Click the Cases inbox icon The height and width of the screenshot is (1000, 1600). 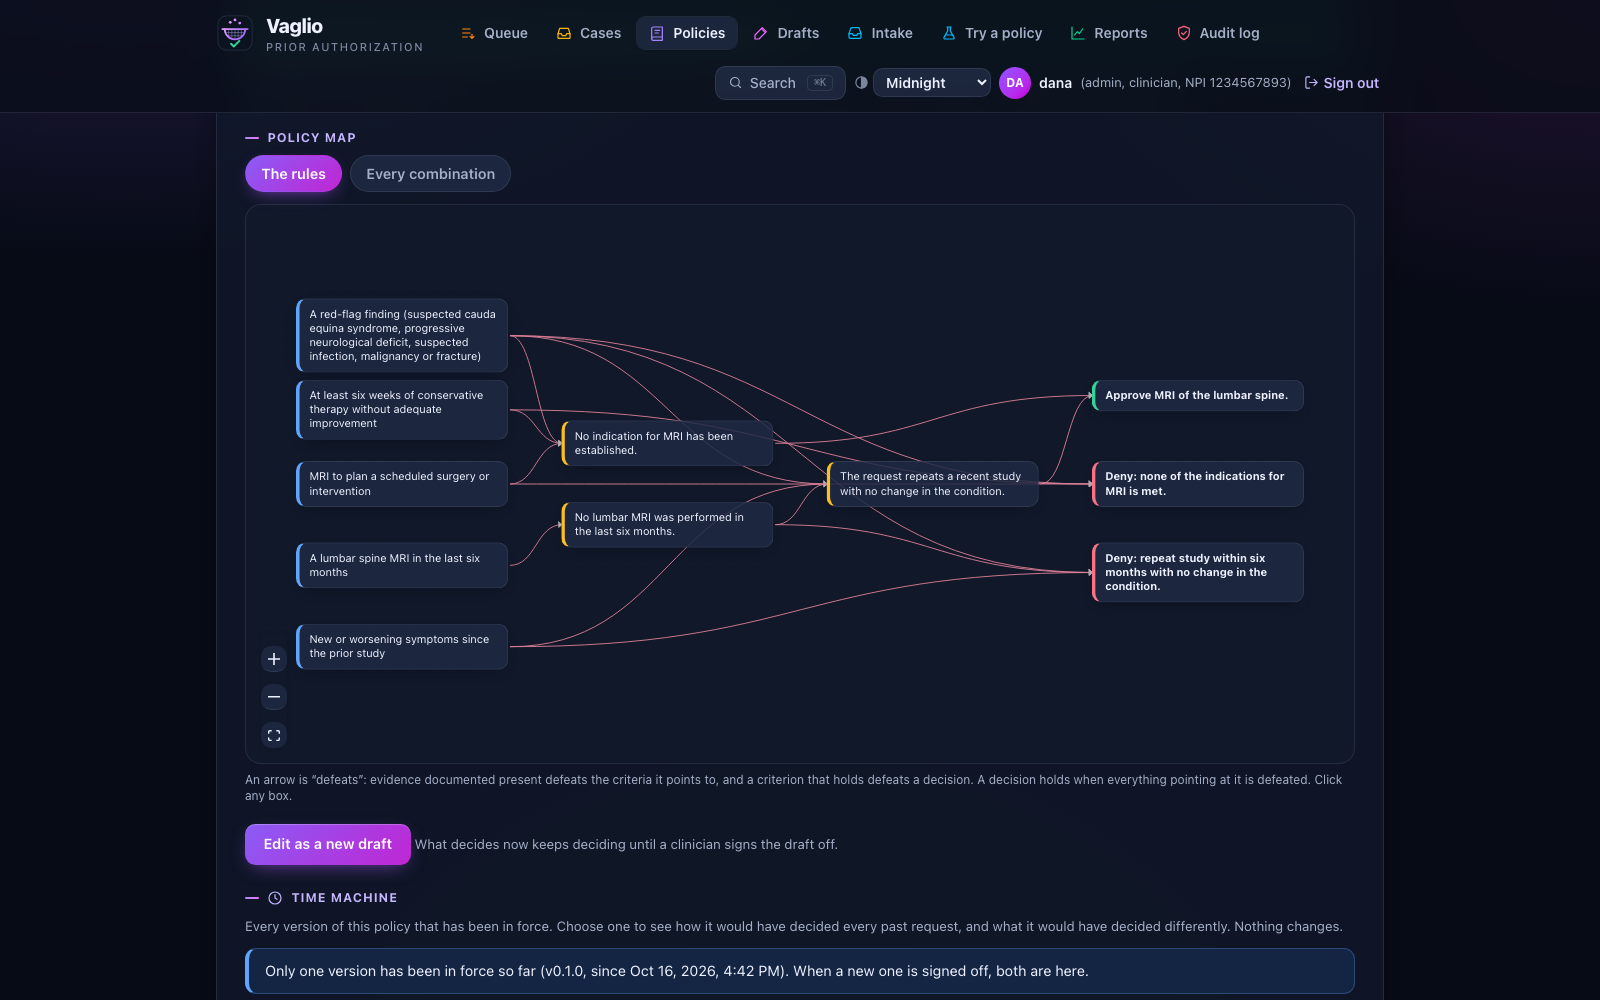click(x=564, y=33)
